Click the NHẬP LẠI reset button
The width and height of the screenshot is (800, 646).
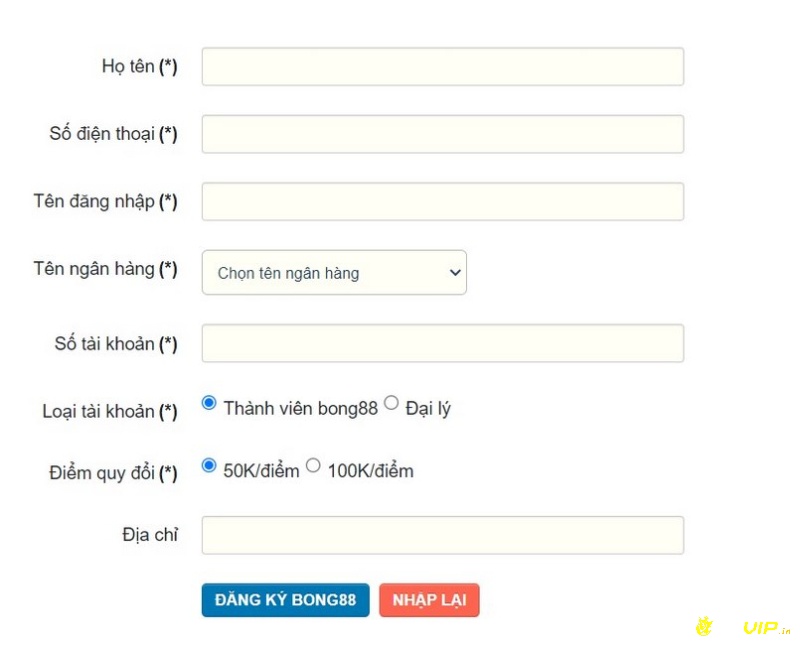[429, 600]
